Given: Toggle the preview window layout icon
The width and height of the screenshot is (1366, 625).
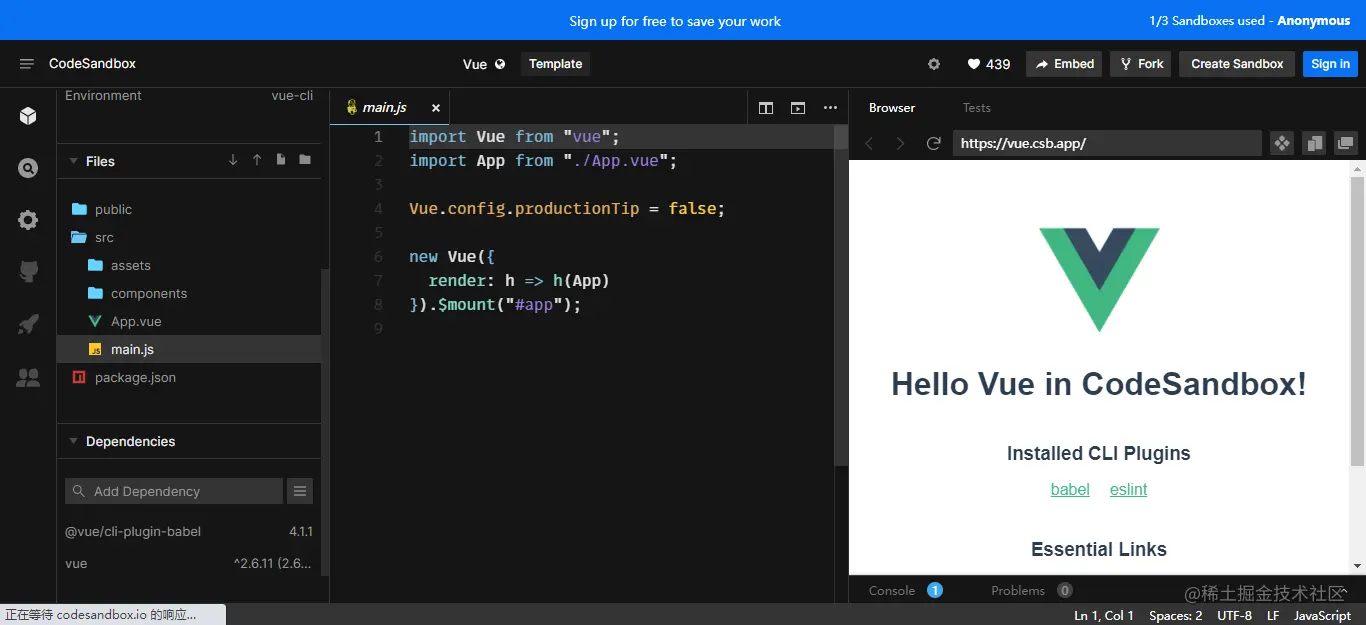Looking at the screenshot, I should click(x=798, y=108).
